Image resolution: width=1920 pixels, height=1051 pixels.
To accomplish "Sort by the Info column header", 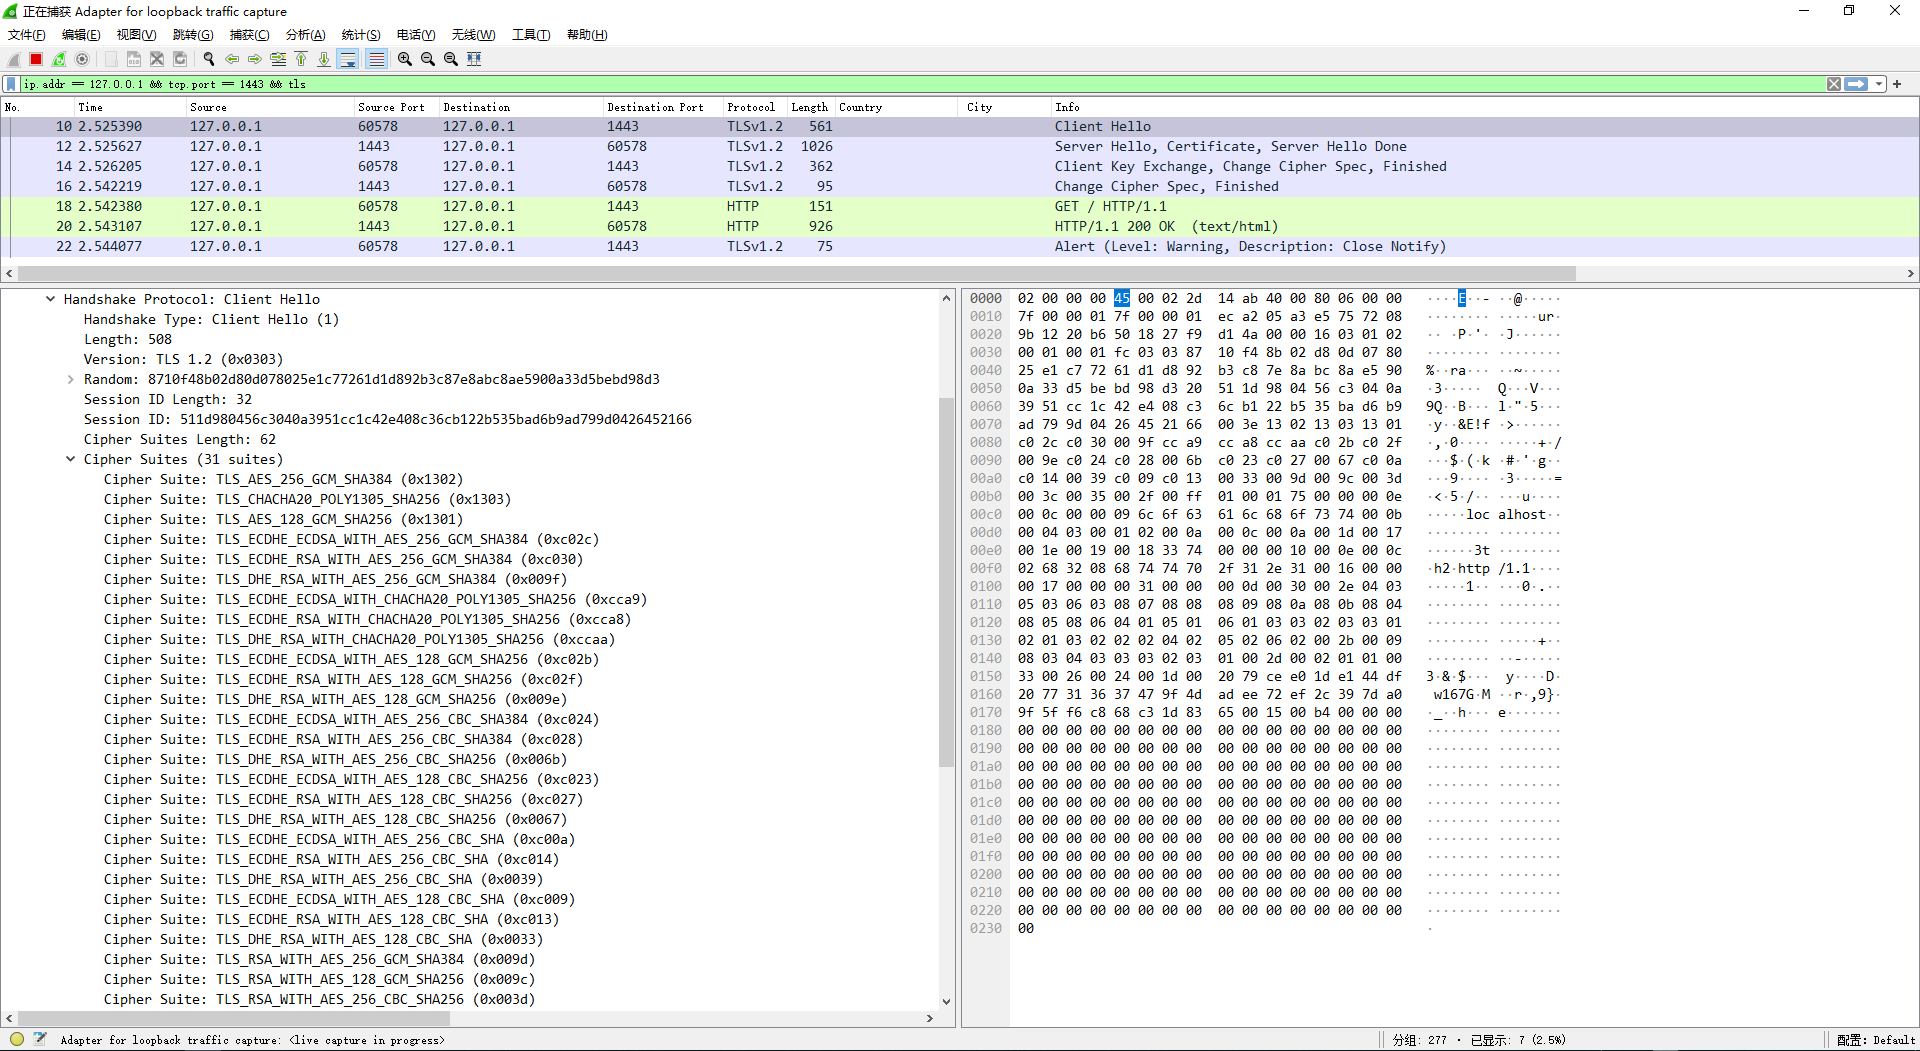I will tap(1484, 107).
